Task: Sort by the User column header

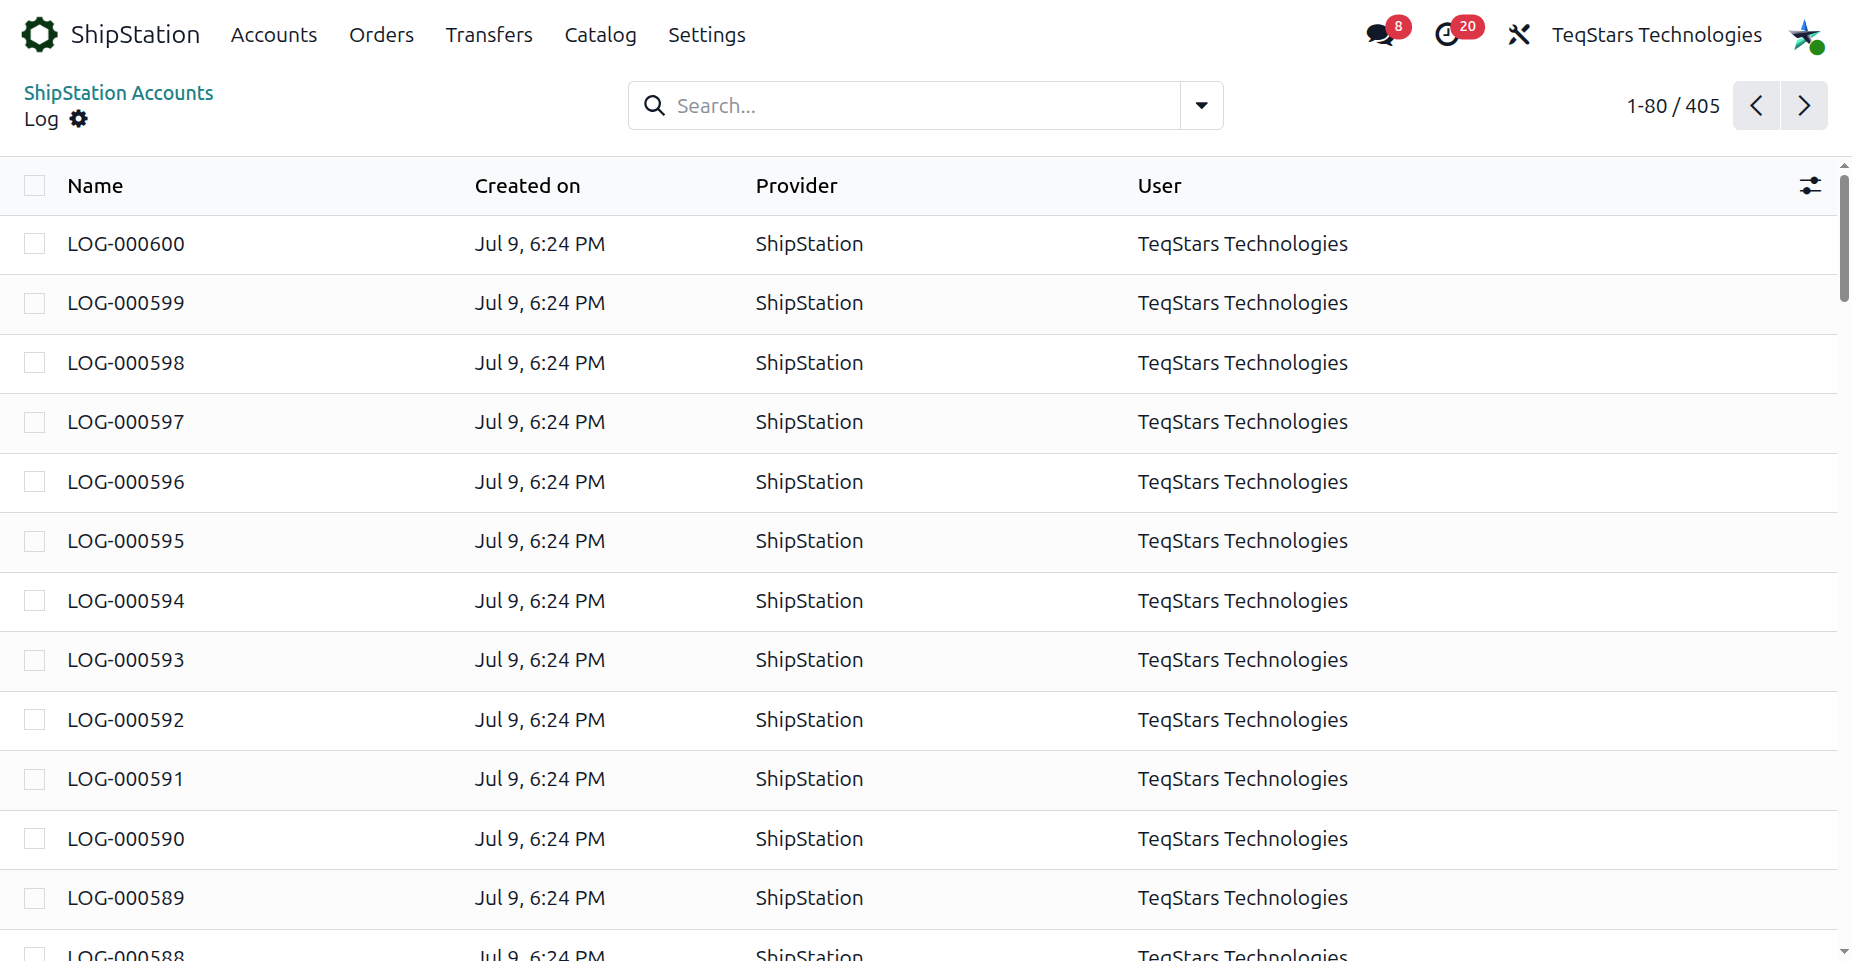Action: [1159, 186]
